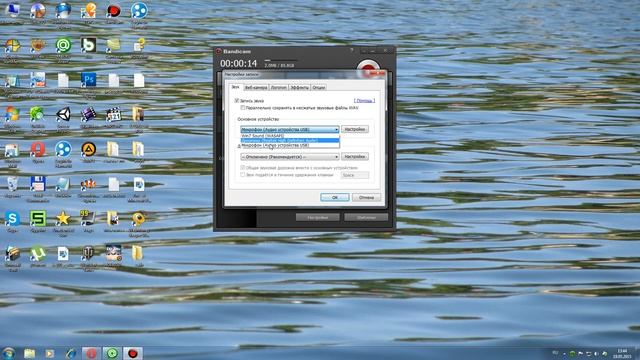
Task: Open the gold star desktop shortcut
Action: click(x=63, y=219)
